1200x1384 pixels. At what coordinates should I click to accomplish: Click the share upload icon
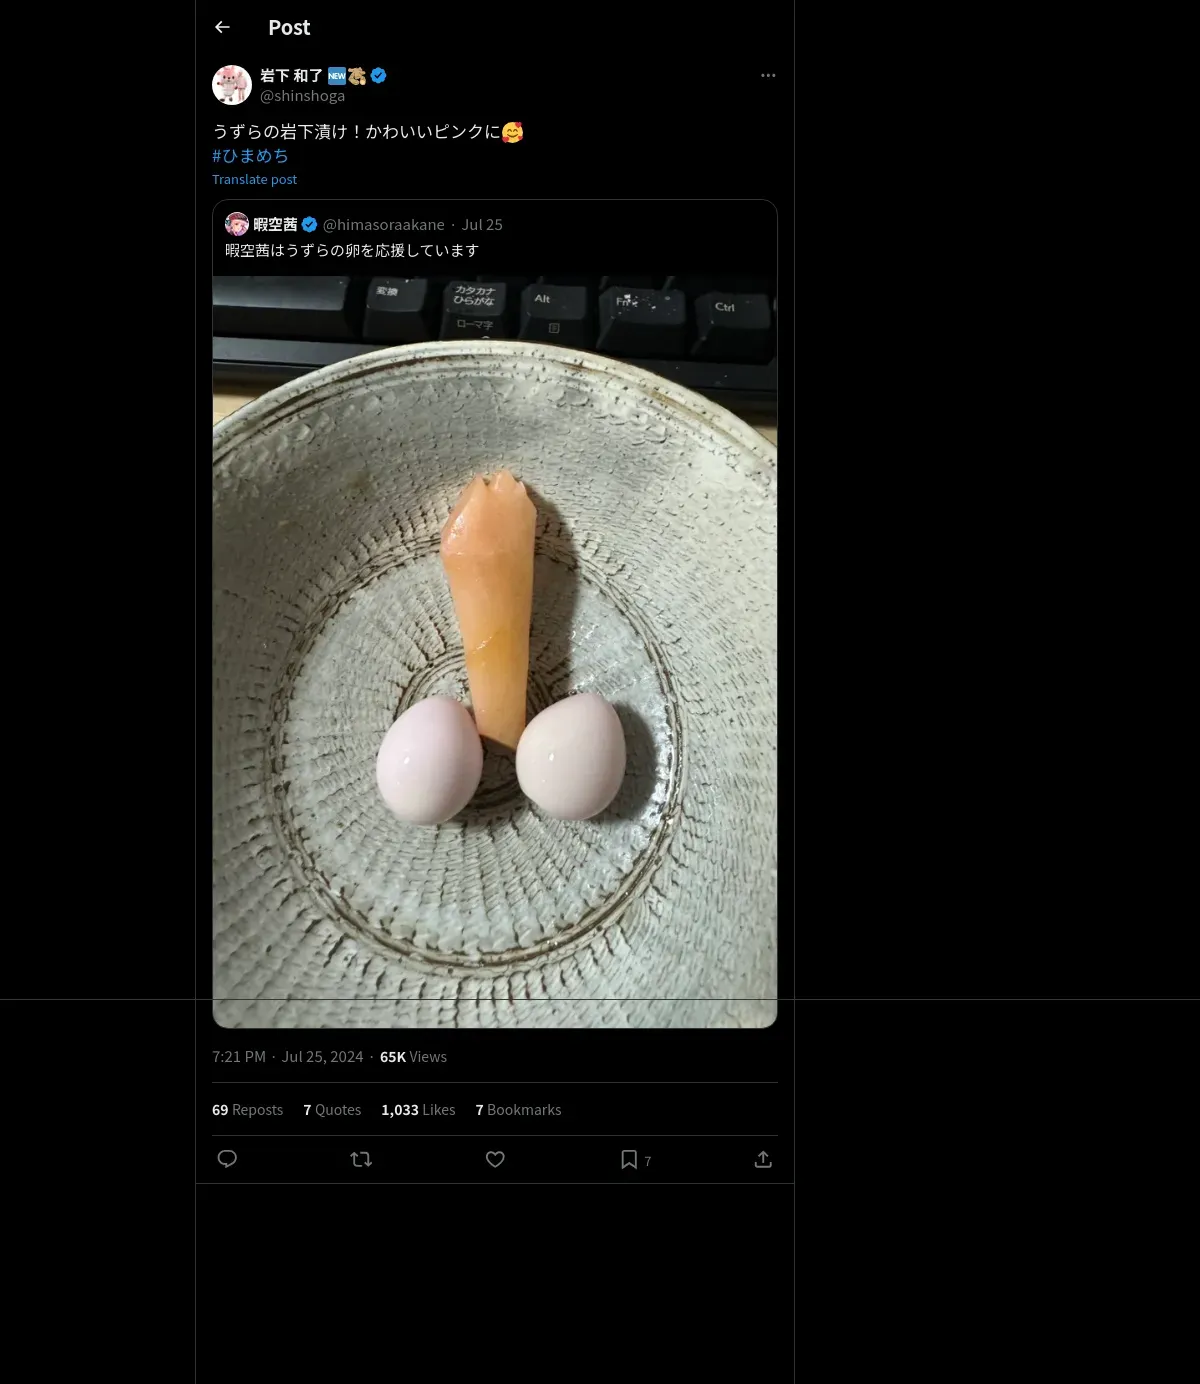pos(763,1159)
